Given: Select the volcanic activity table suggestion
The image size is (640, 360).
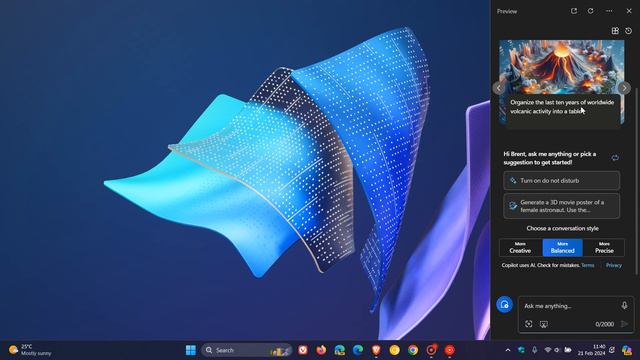Looking at the screenshot, I should pos(562,107).
